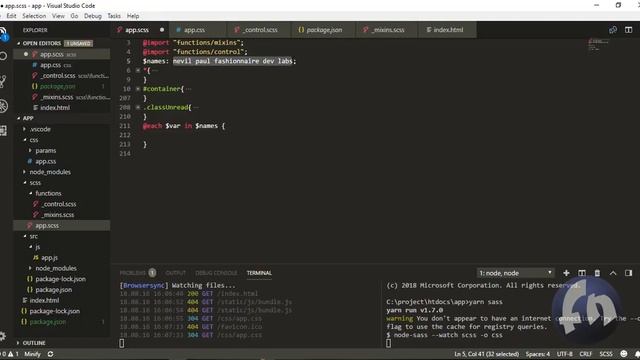
Task: Open _mixins.scss under functions folder
Action: (x=58, y=215)
